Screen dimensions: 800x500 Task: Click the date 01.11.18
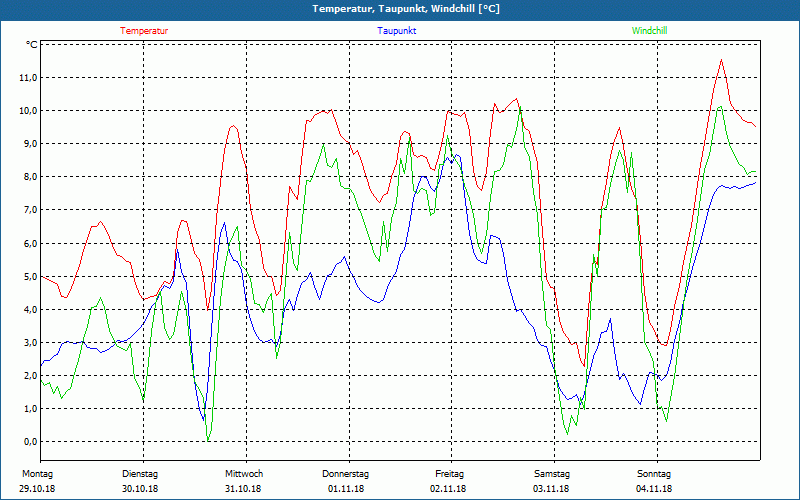[346, 489]
